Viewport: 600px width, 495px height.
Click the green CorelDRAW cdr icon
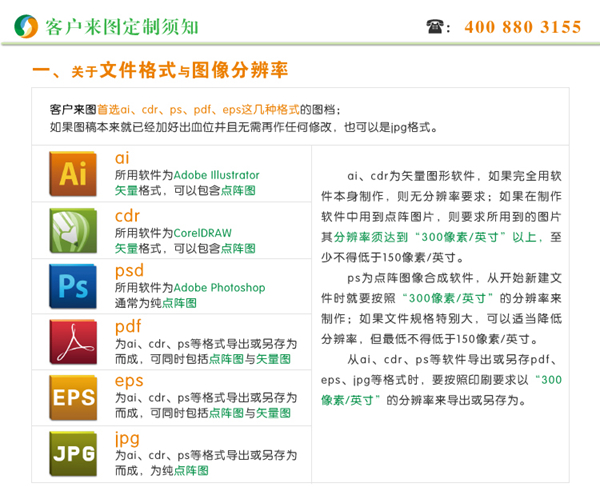72,229
